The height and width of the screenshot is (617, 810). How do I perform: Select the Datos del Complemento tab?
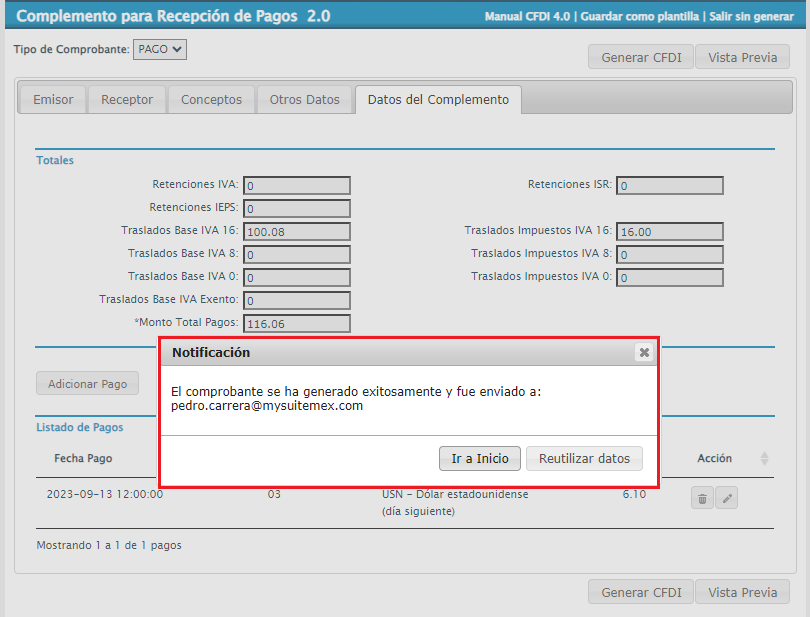click(438, 100)
